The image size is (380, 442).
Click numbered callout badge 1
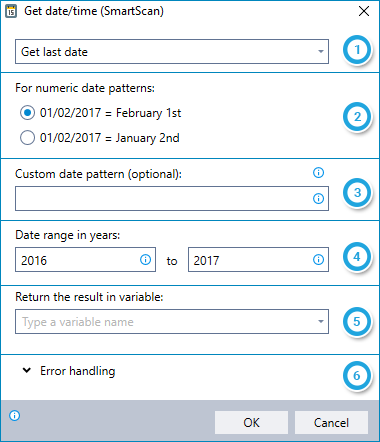(357, 50)
